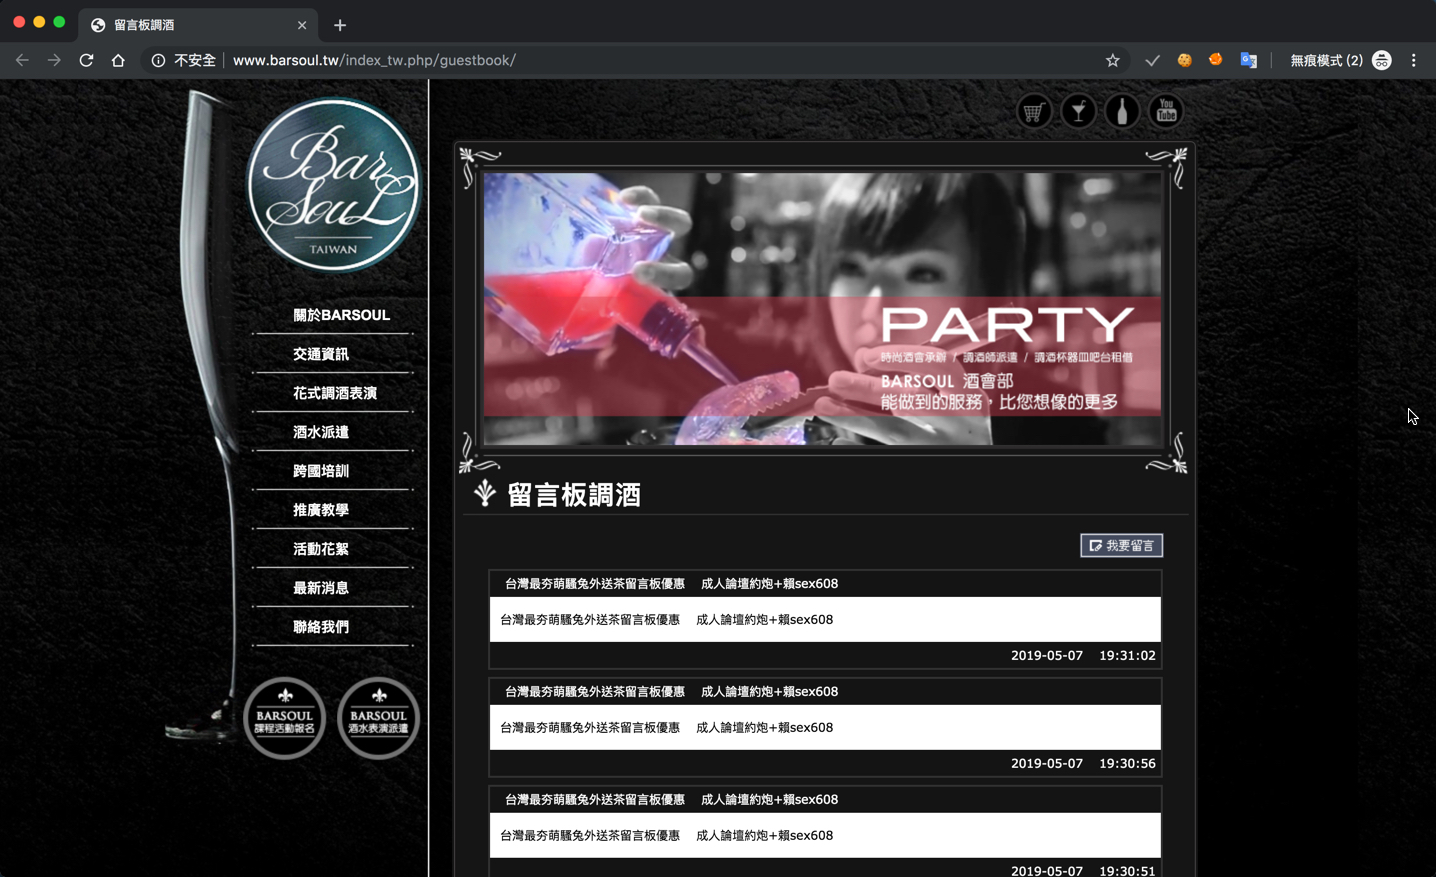Click the body of the 19:30:51 message
This screenshot has width=1436, height=877.
click(x=825, y=836)
